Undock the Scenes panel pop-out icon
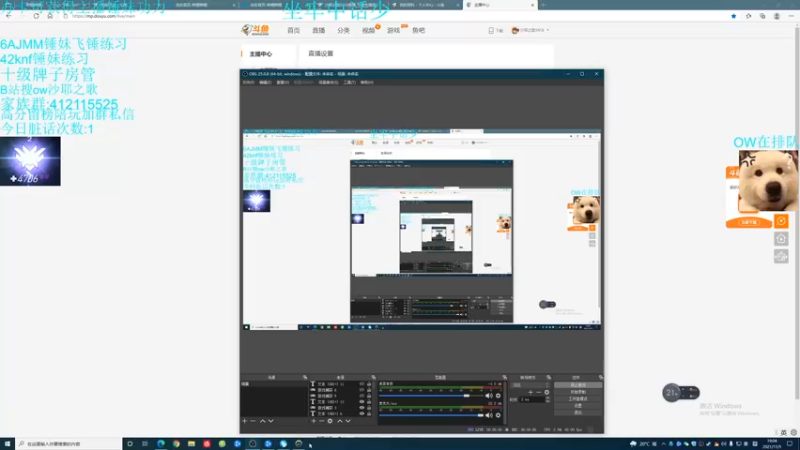Viewport: 800px width, 450px height. pos(305,378)
